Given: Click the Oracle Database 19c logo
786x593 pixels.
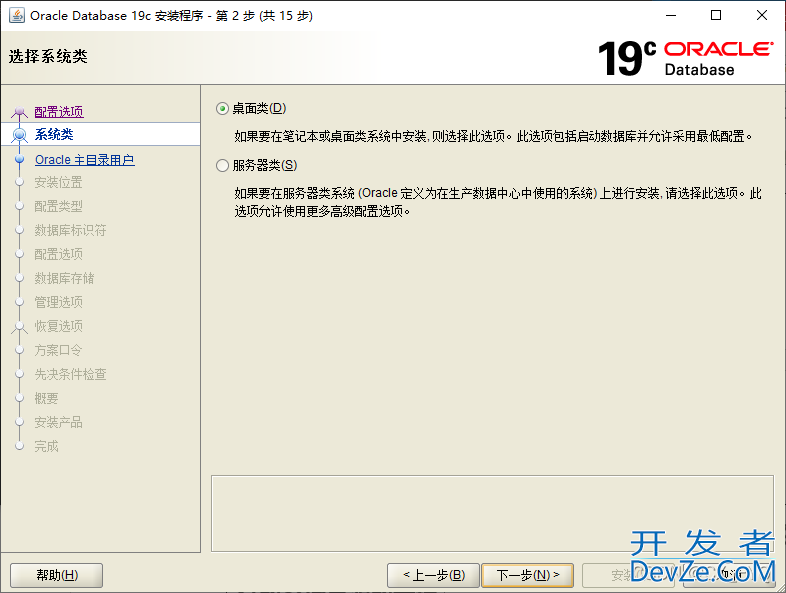Looking at the screenshot, I should tap(685, 59).
